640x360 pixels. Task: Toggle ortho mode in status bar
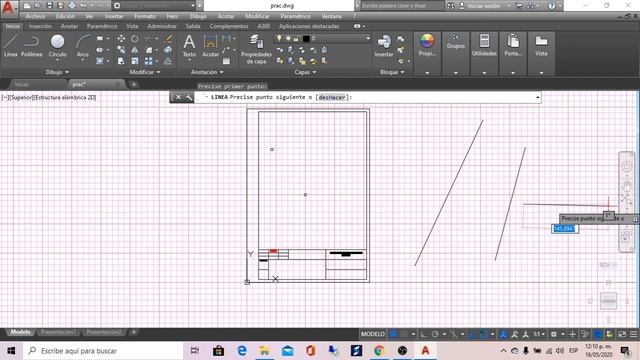pos(424,334)
